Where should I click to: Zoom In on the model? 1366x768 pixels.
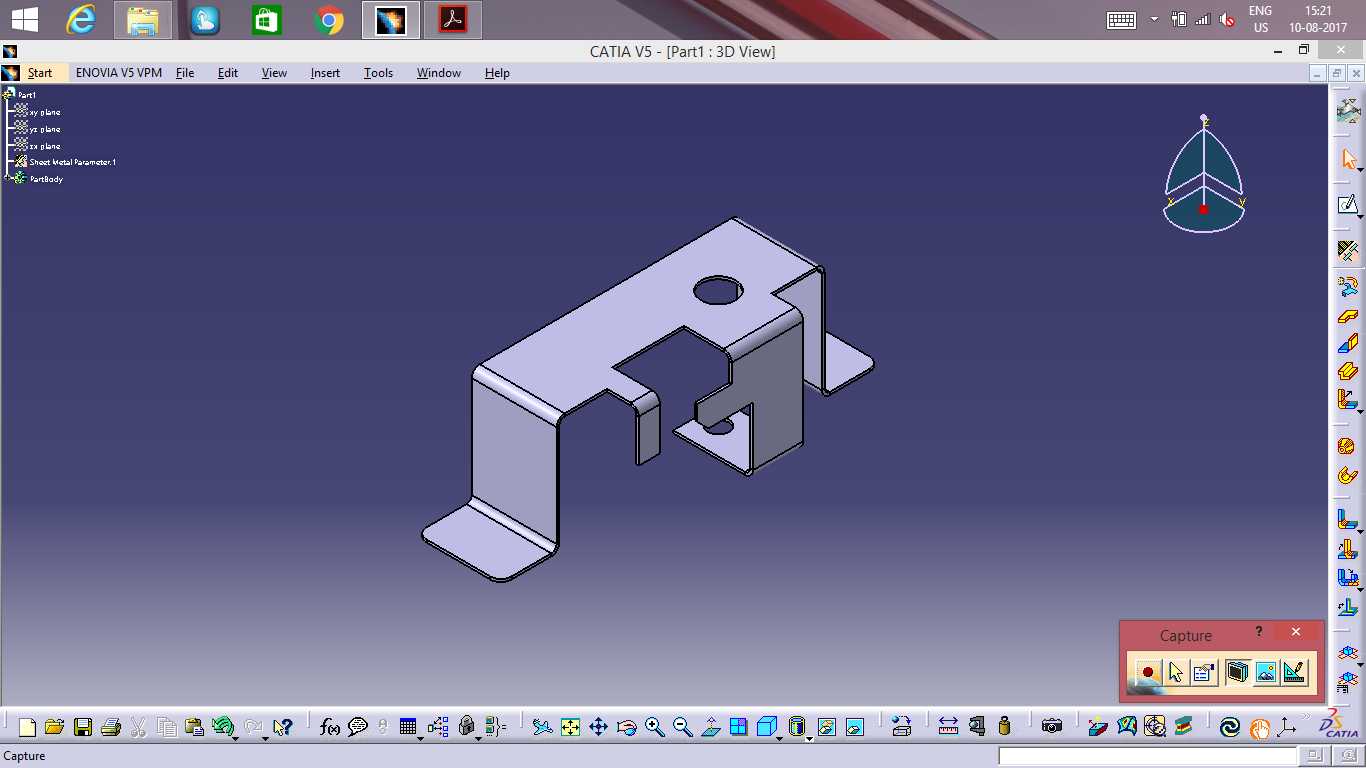pyautogui.click(x=654, y=727)
